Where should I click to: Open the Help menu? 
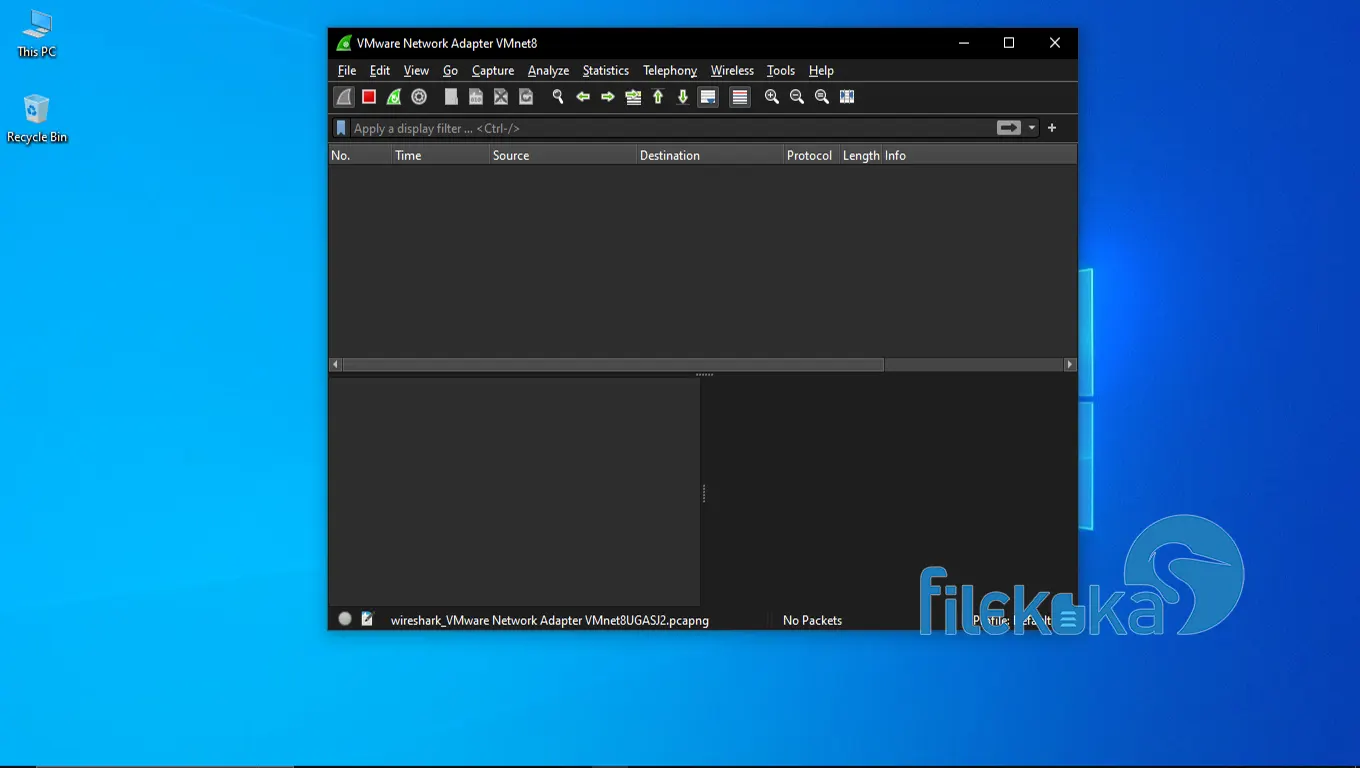821,71
